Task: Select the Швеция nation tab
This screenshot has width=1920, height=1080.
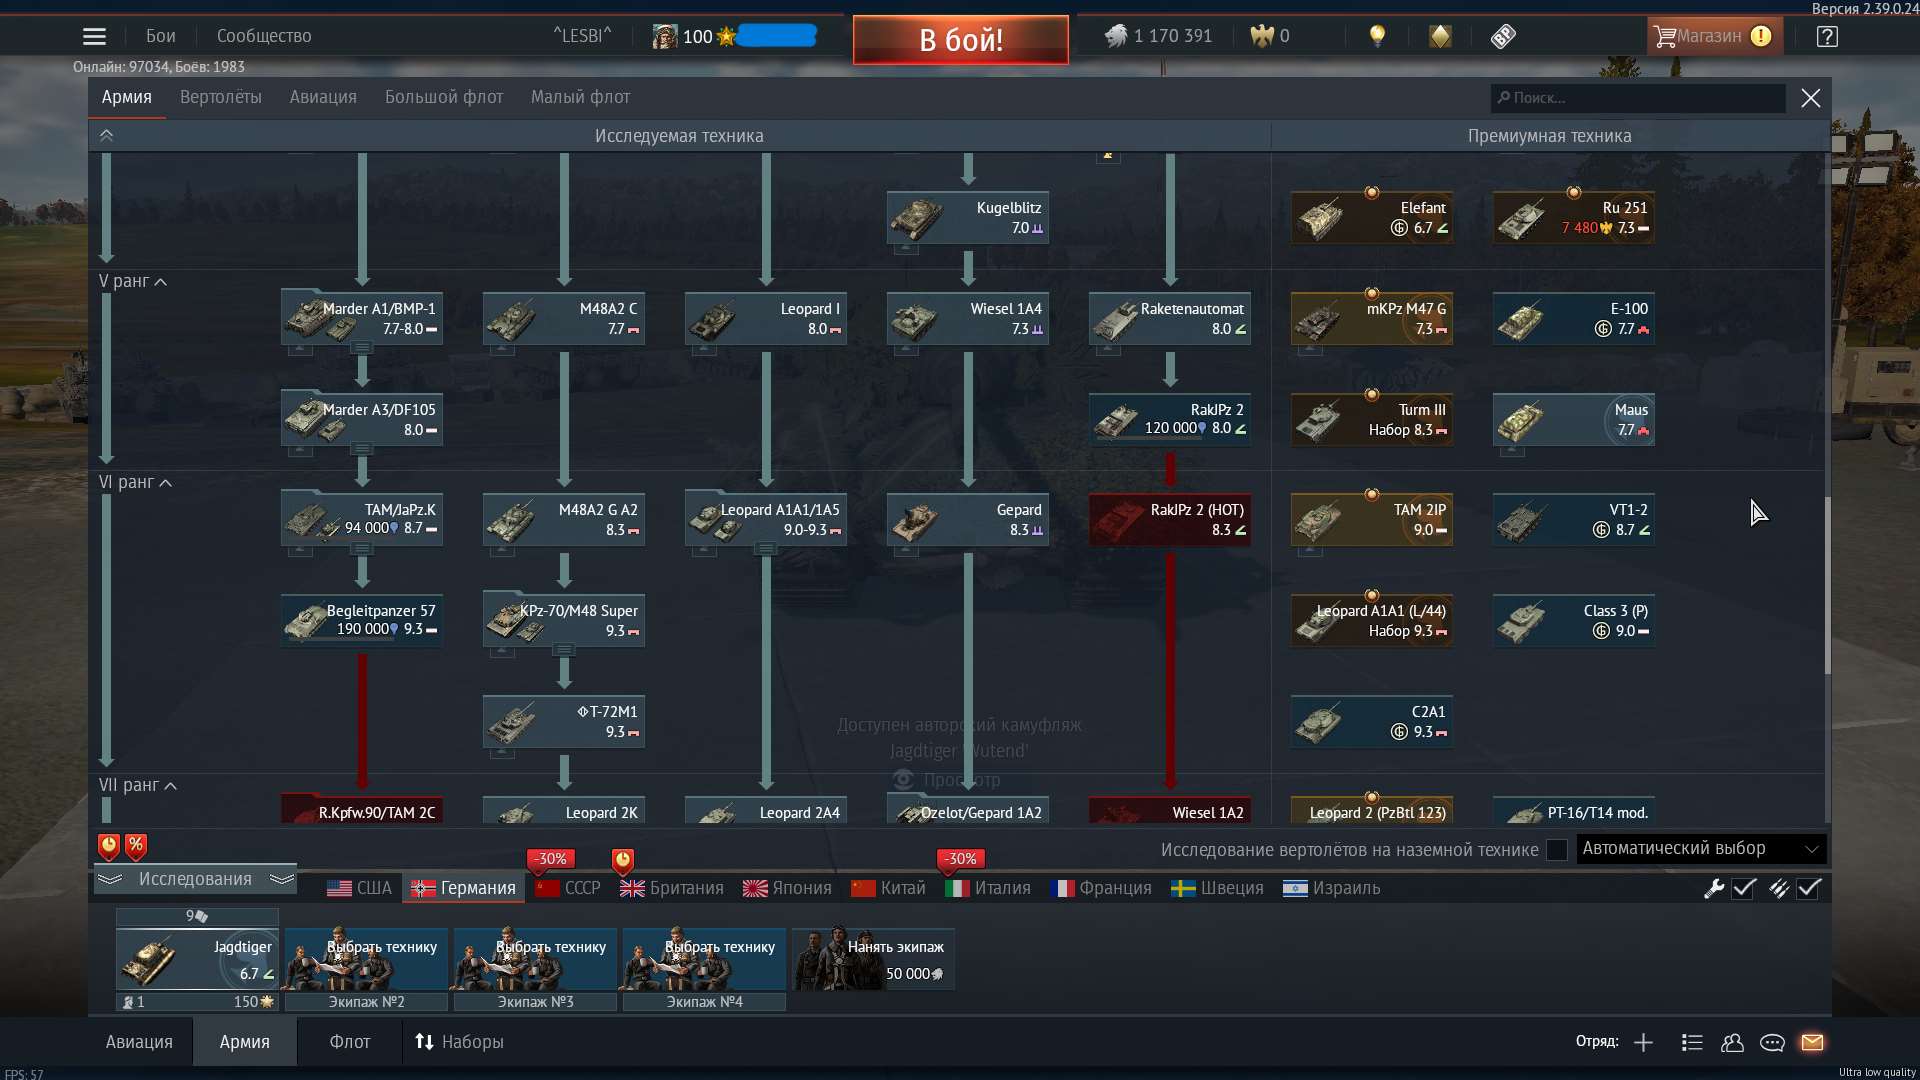Action: [1217, 889]
